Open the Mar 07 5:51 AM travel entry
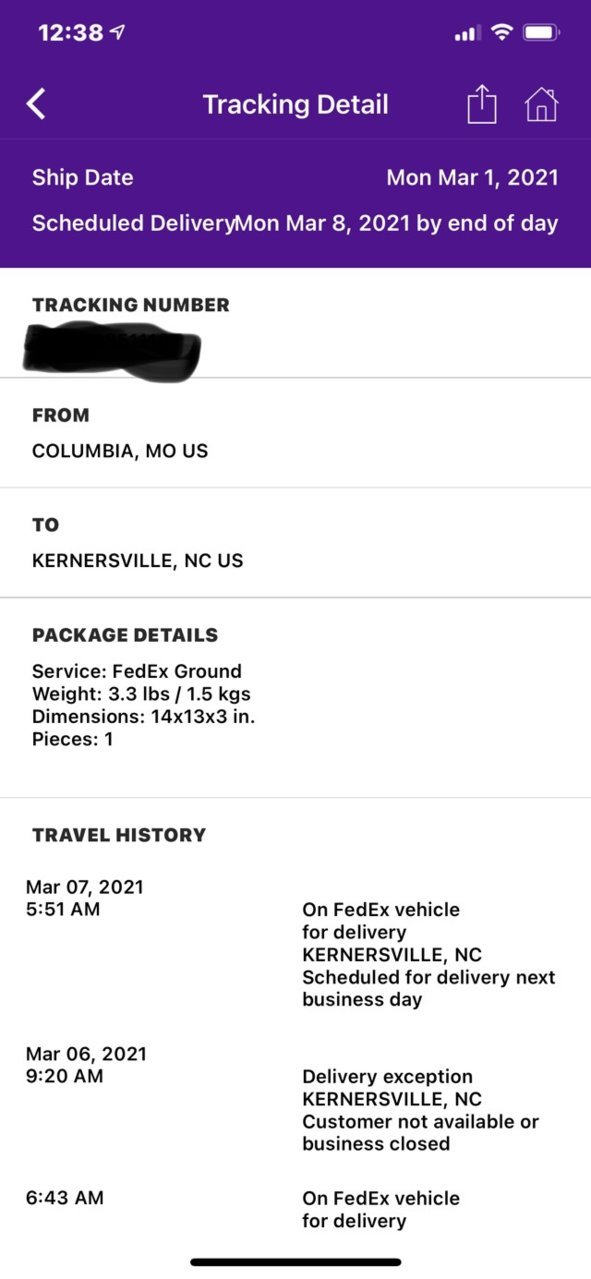This screenshot has height=1279, width=591. point(295,942)
